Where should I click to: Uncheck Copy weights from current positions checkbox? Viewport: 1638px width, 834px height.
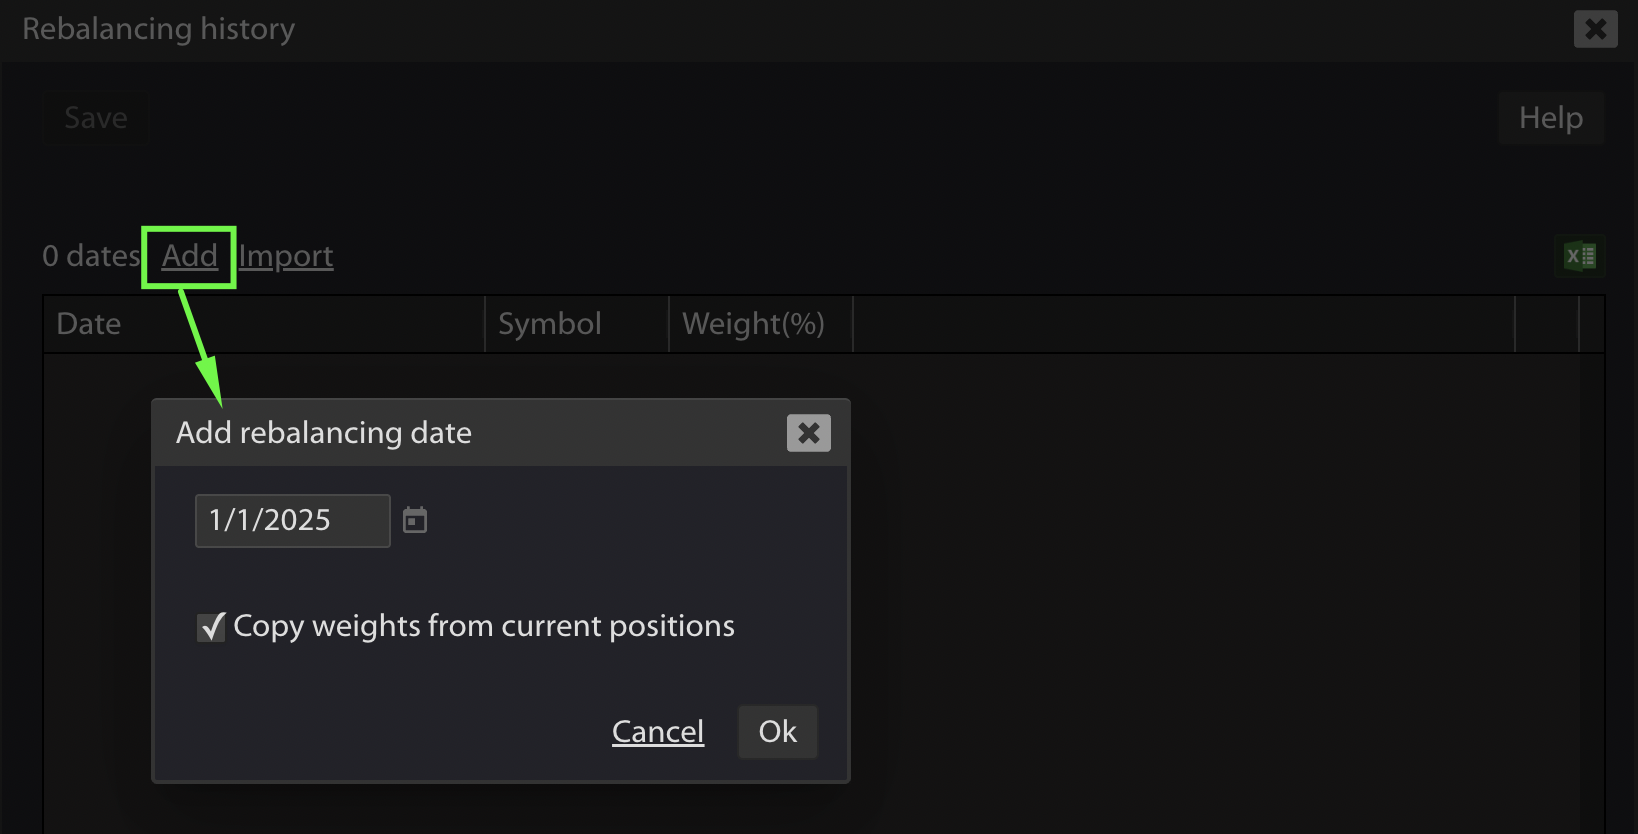211,627
